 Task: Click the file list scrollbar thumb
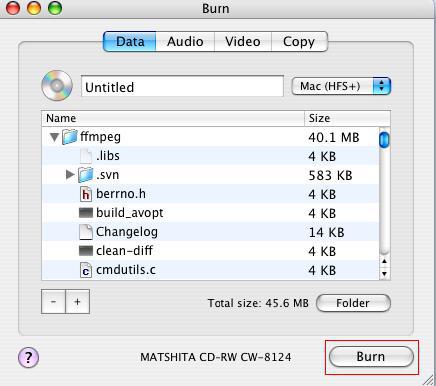(384, 140)
